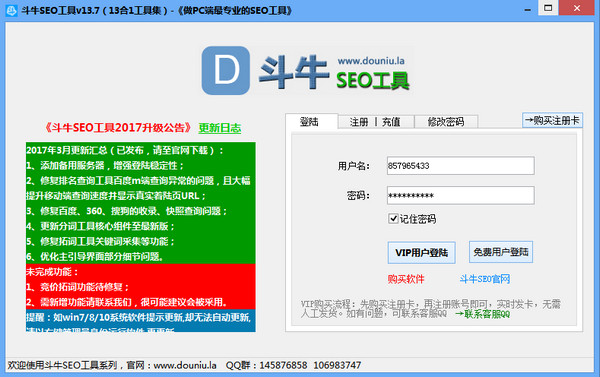600x377 pixels.
Task: Focus the 密码 input field
Action: (461, 196)
